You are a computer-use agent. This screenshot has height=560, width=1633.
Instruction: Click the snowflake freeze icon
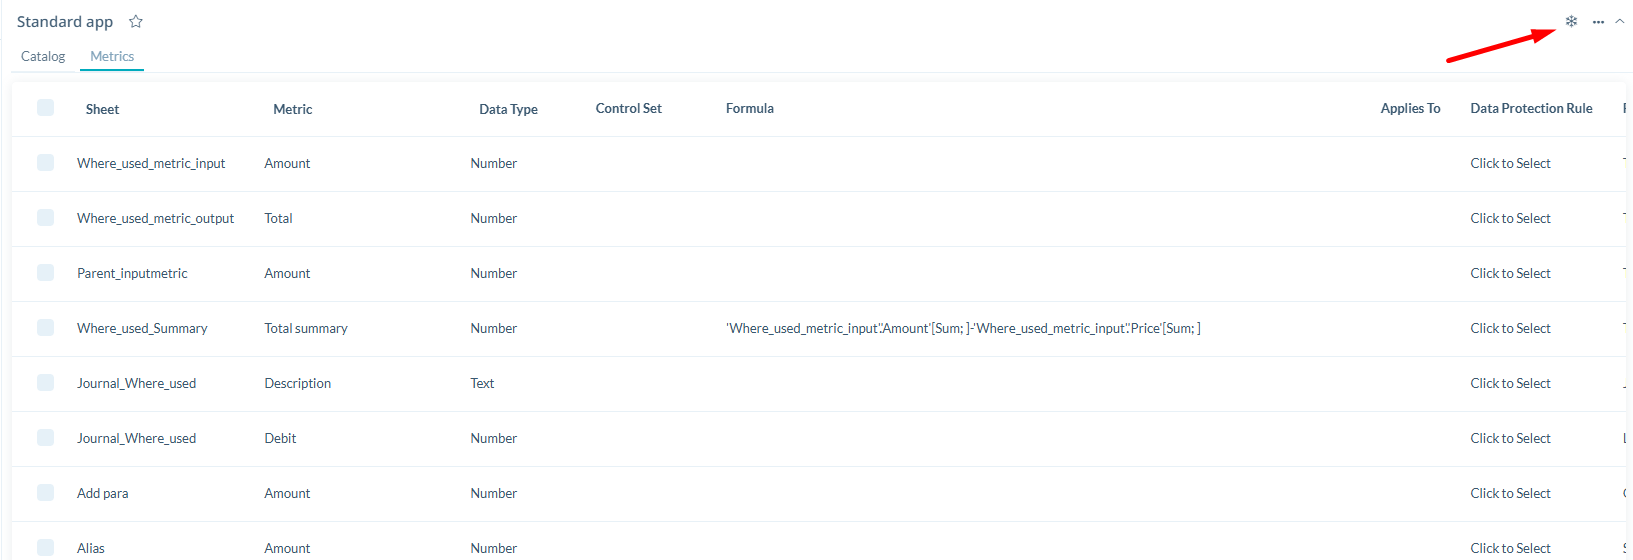(1571, 22)
